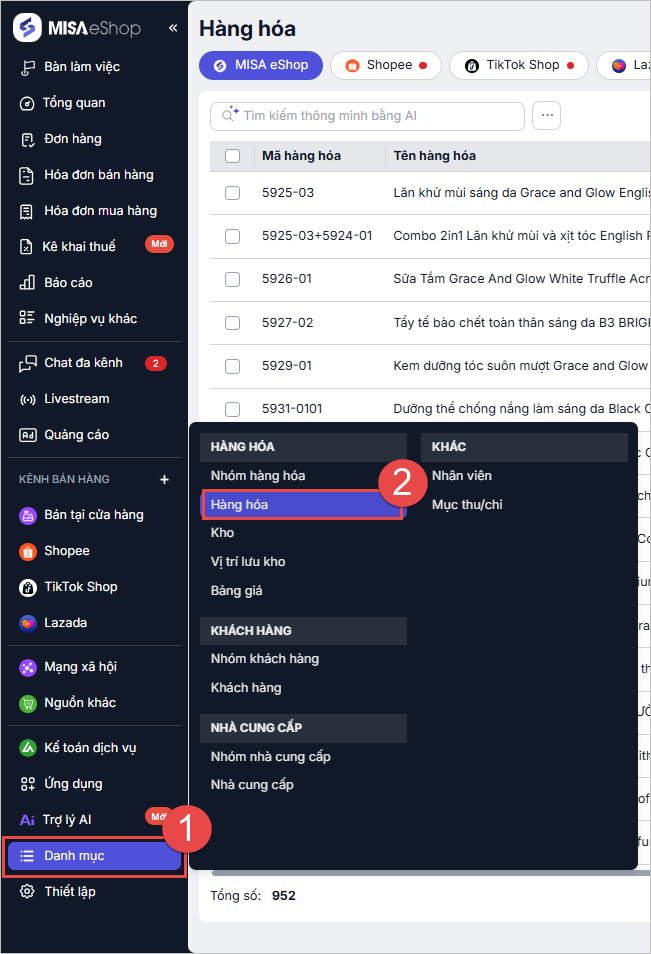Open Shopee channel icon in sidebar
This screenshot has width=651, height=954.
(28, 552)
